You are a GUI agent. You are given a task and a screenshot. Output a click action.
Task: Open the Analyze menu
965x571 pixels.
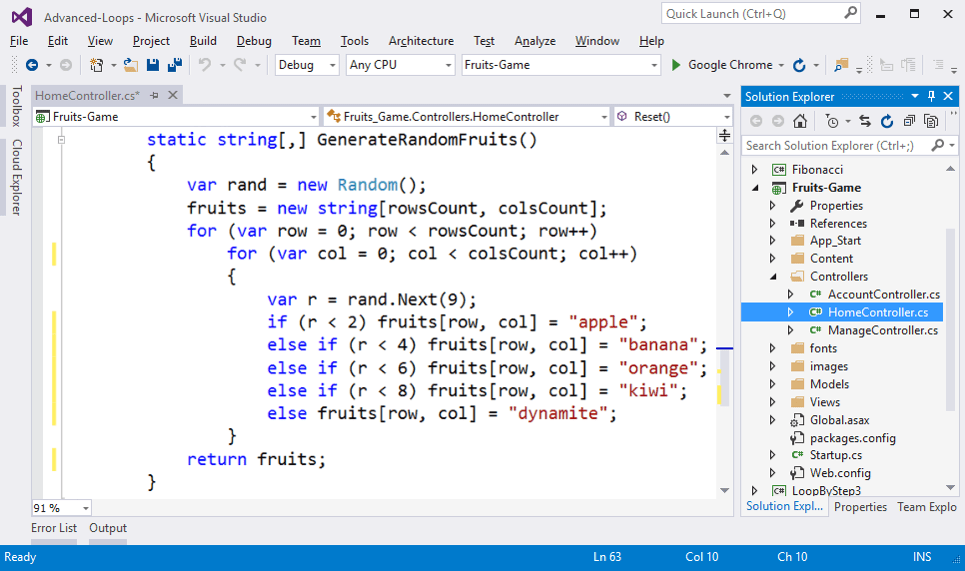point(535,41)
